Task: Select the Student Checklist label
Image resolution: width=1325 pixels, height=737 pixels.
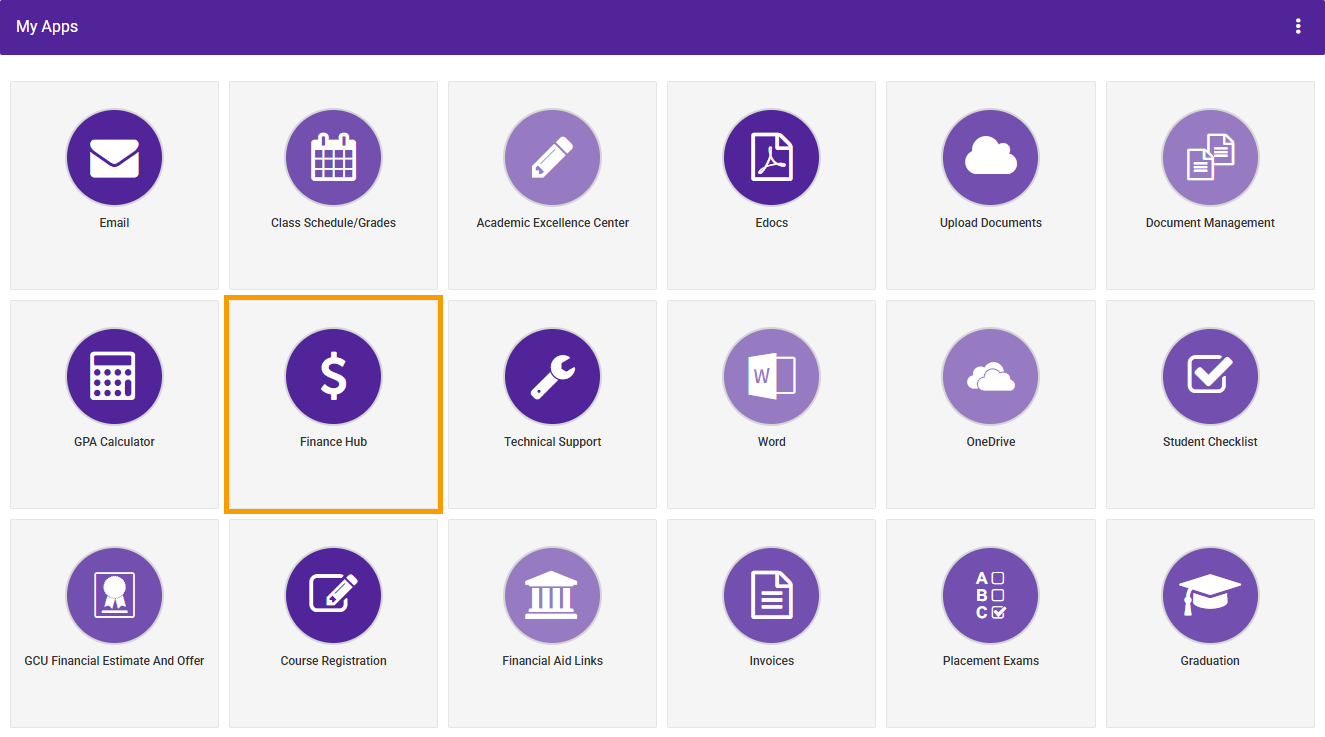Action: [1210, 442]
